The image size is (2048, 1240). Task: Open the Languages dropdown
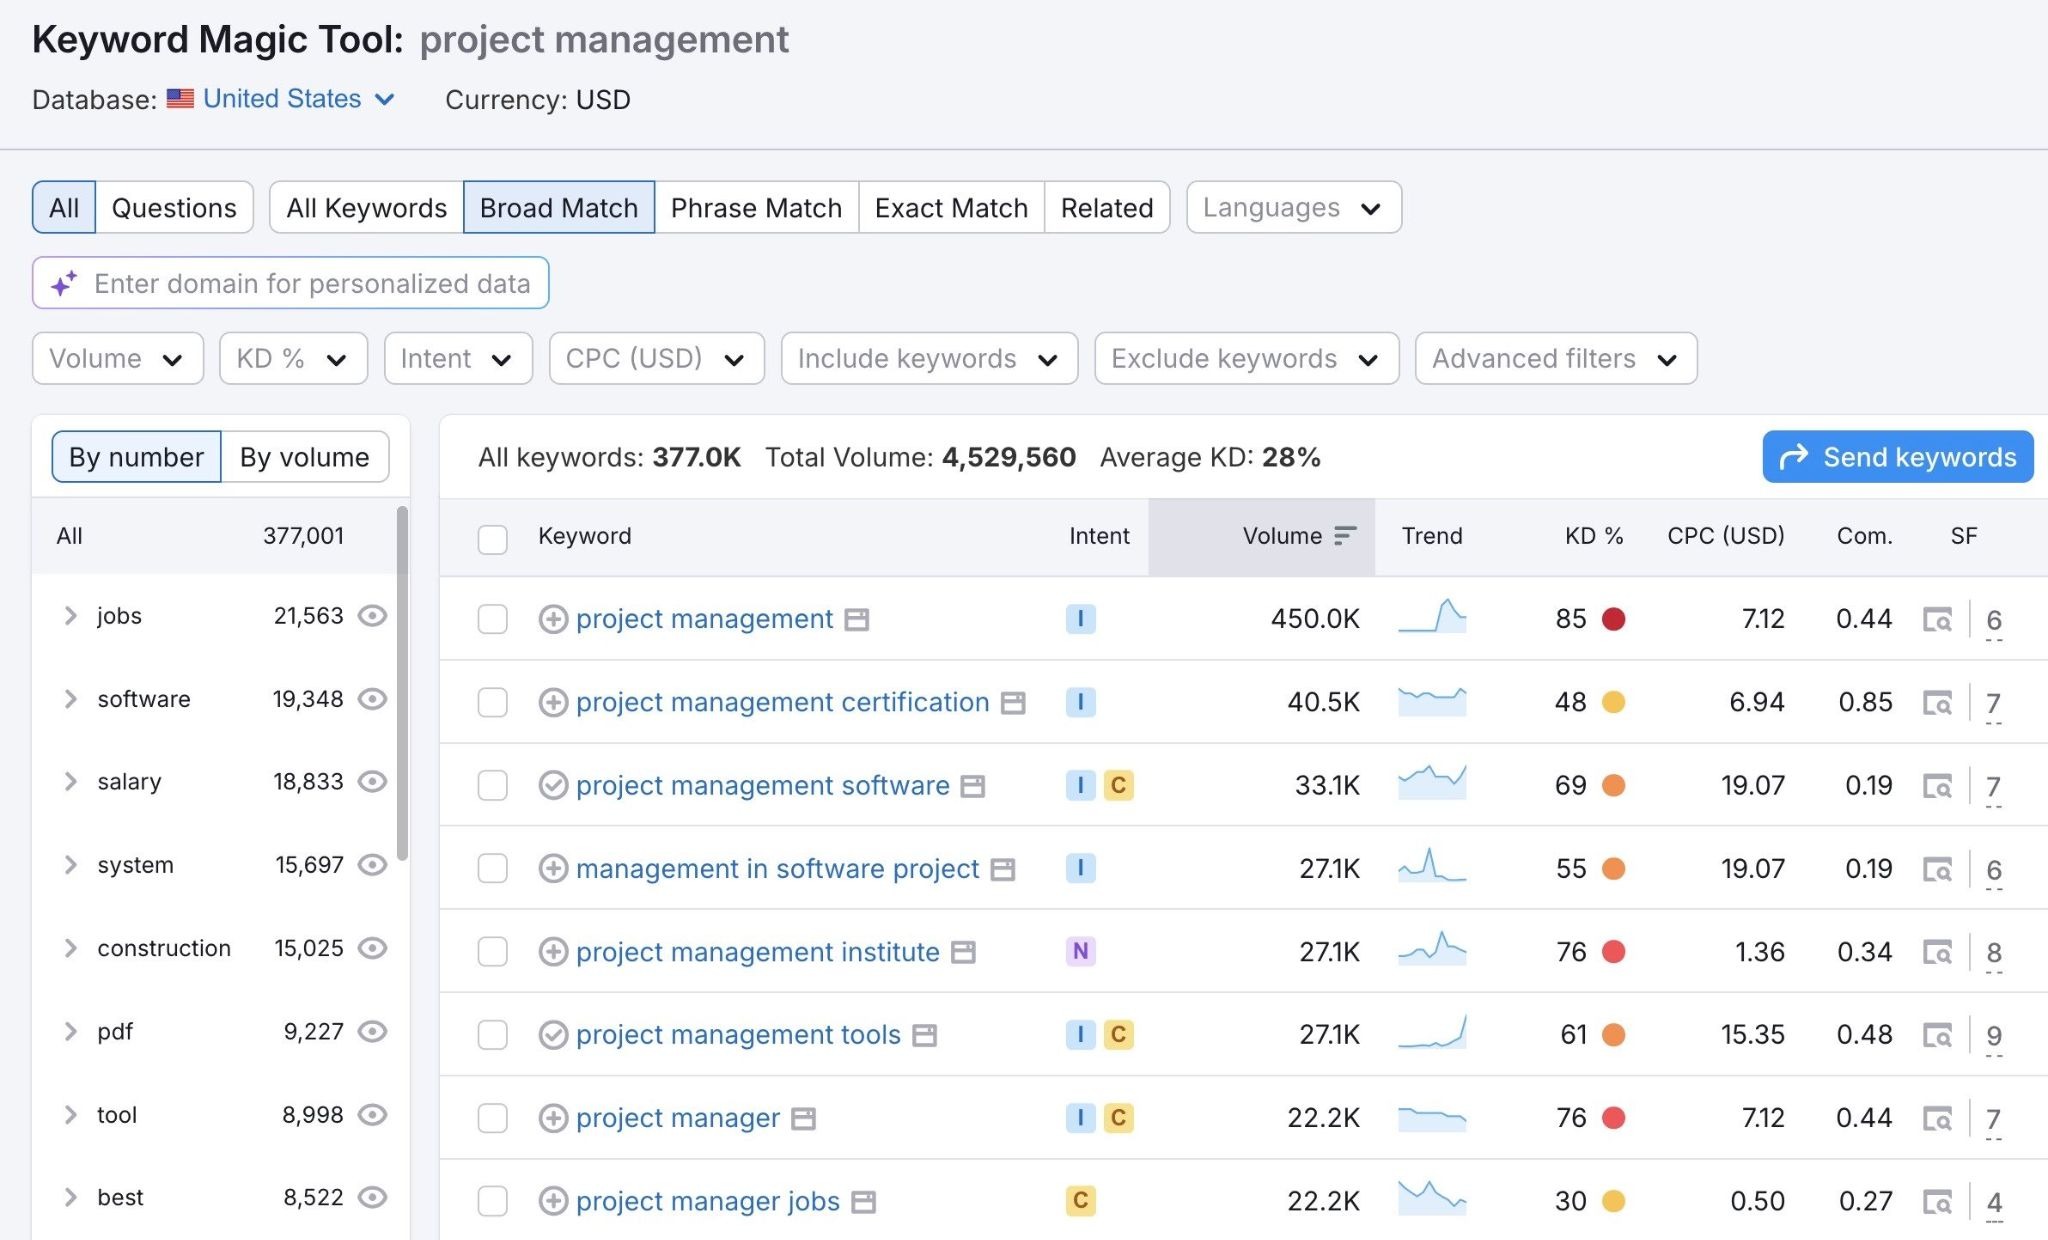point(1294,207)
